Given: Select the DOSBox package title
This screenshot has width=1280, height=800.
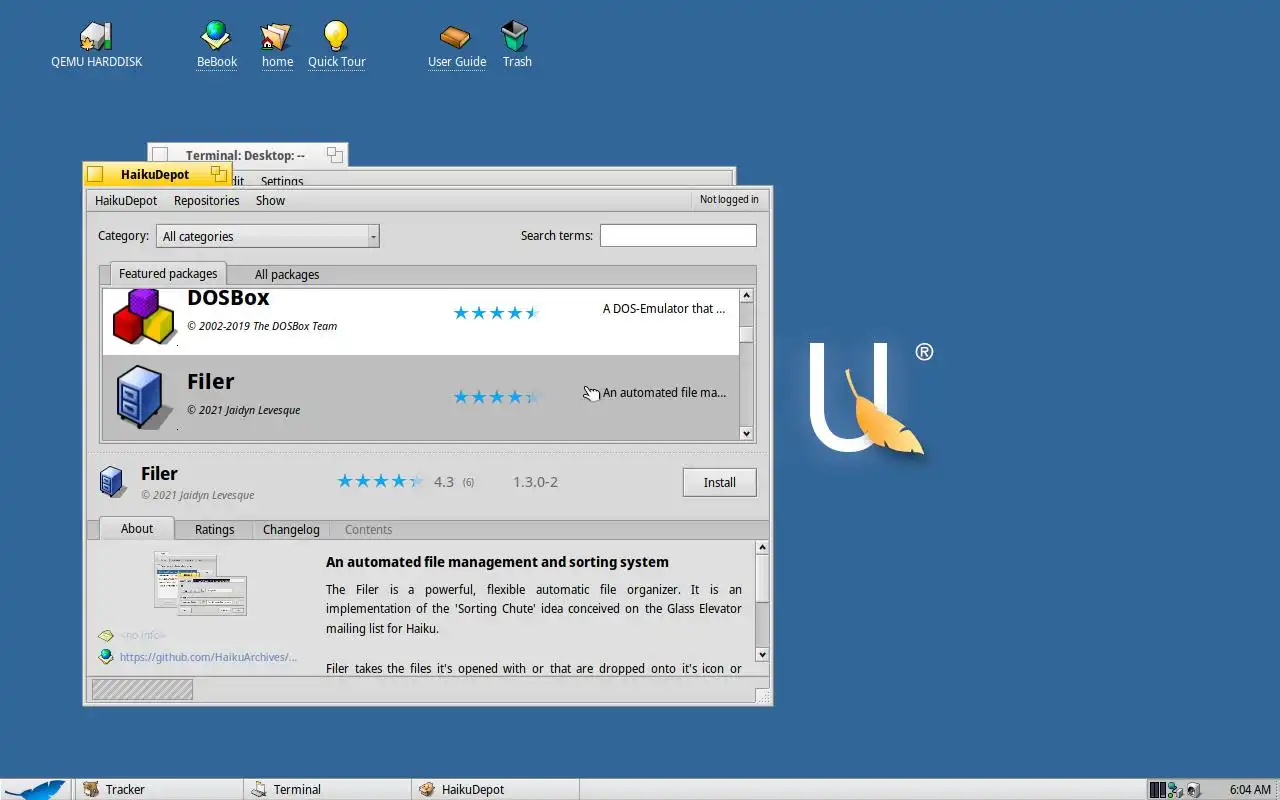Looking at the screenshot, I should pyautogui.click(x=228, y=297).
